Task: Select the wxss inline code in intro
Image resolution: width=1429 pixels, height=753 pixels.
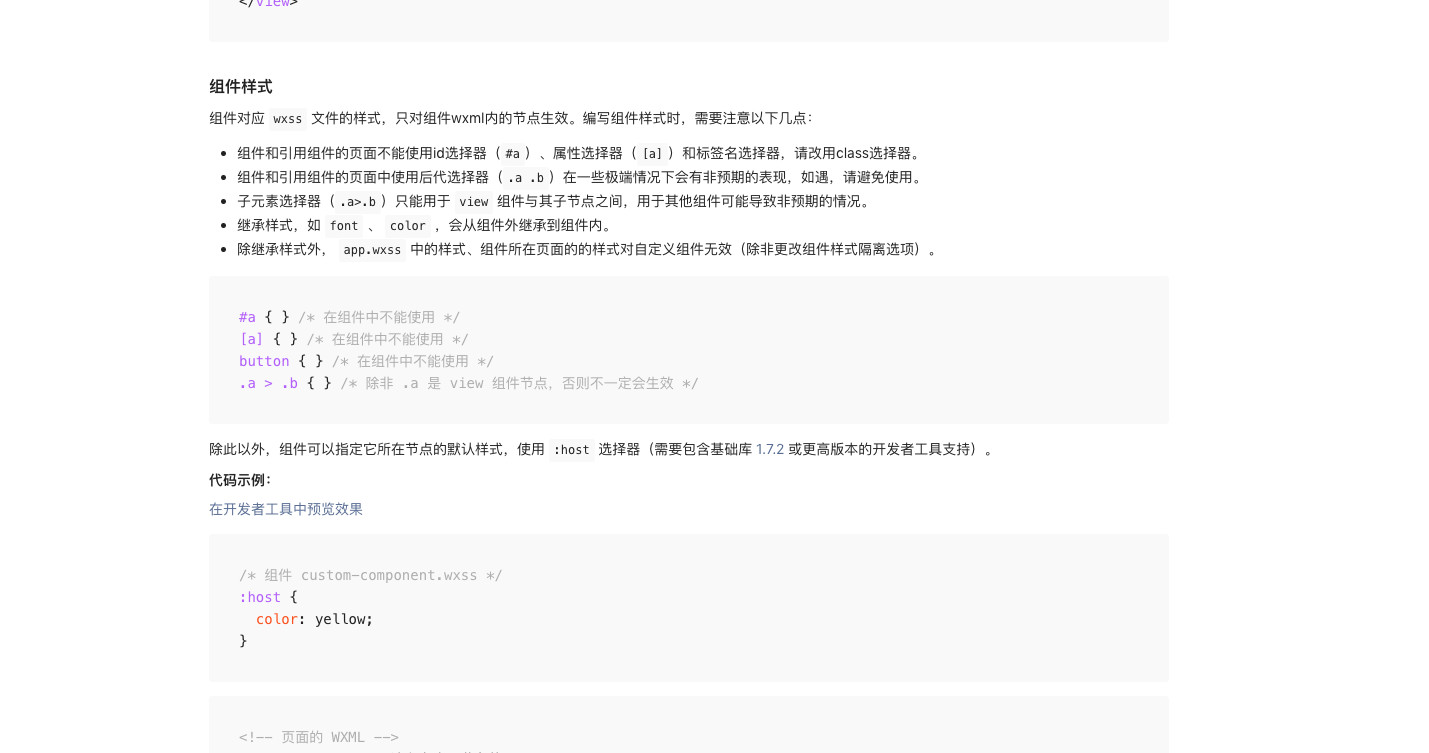Action: [288, 119]
